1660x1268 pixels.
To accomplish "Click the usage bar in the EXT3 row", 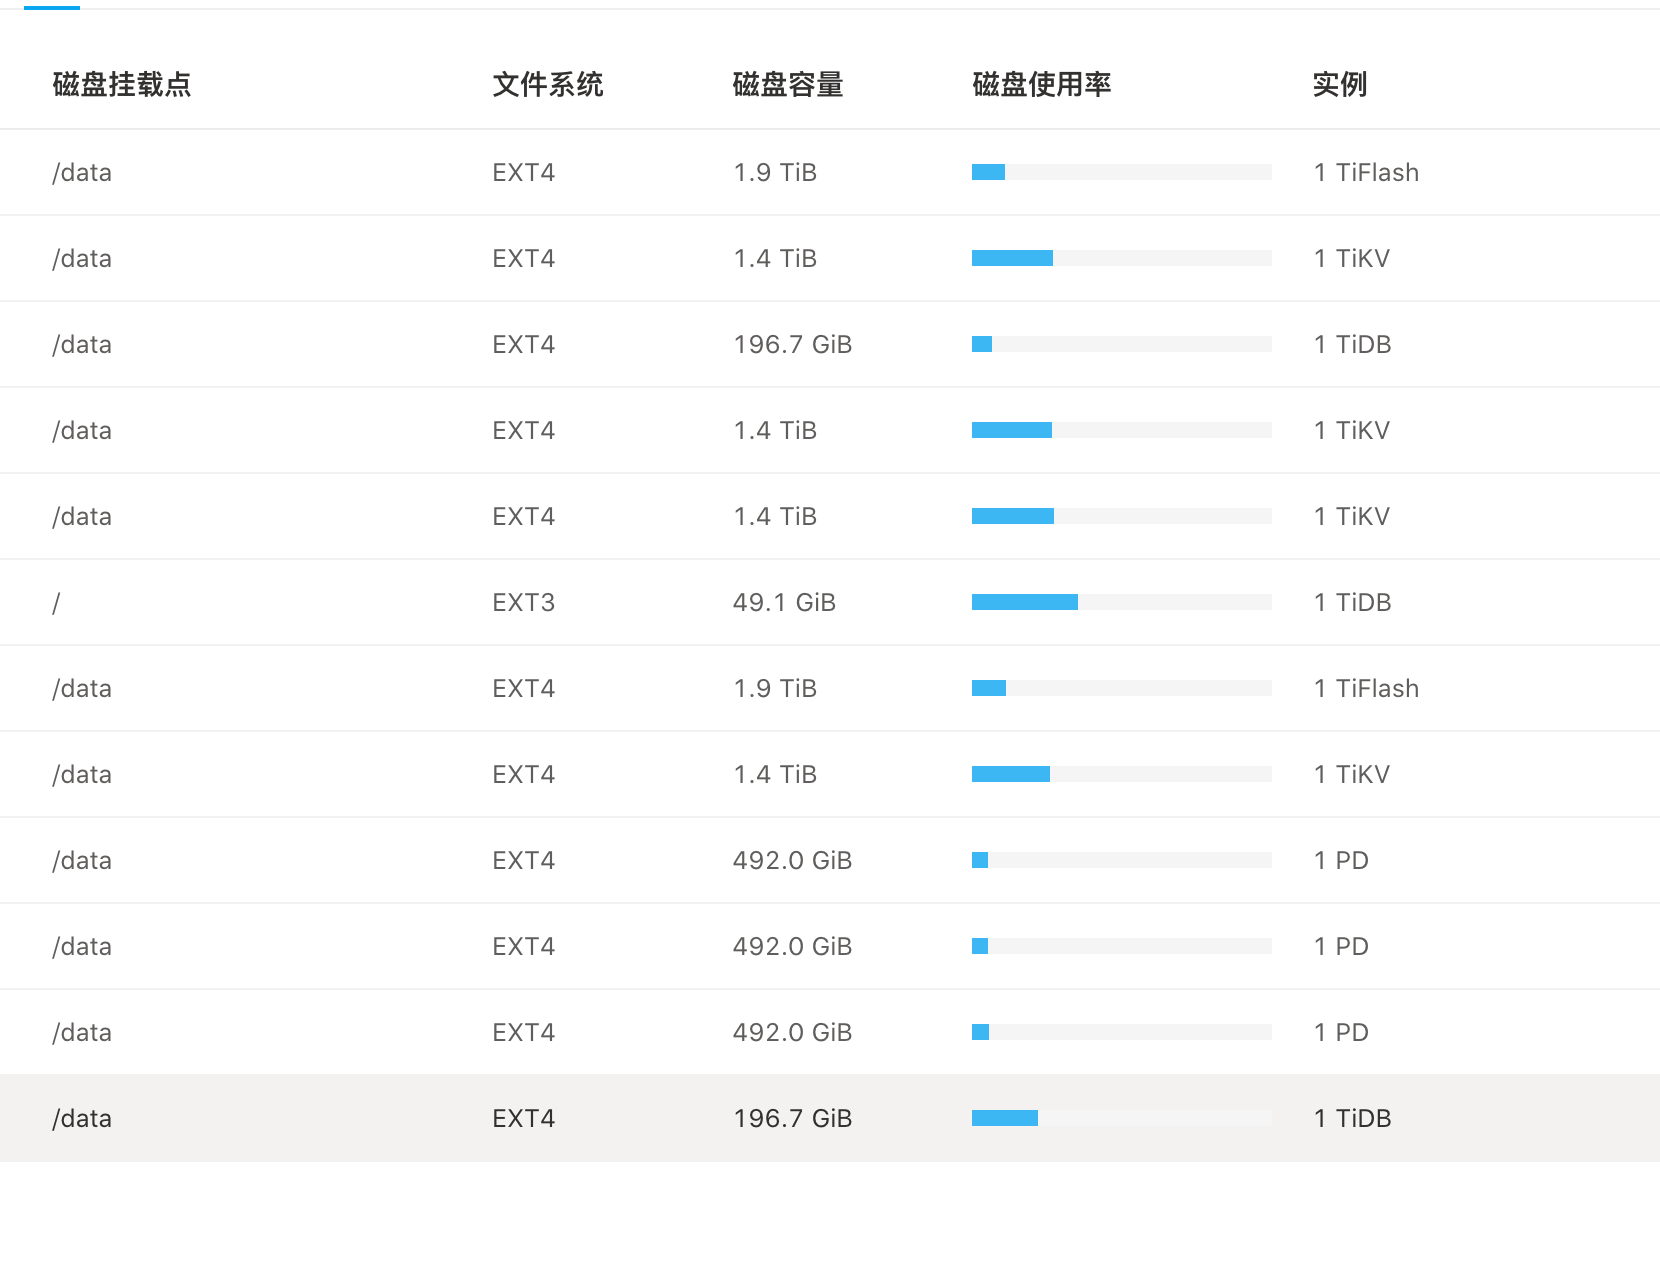I will coord(1121,602).
